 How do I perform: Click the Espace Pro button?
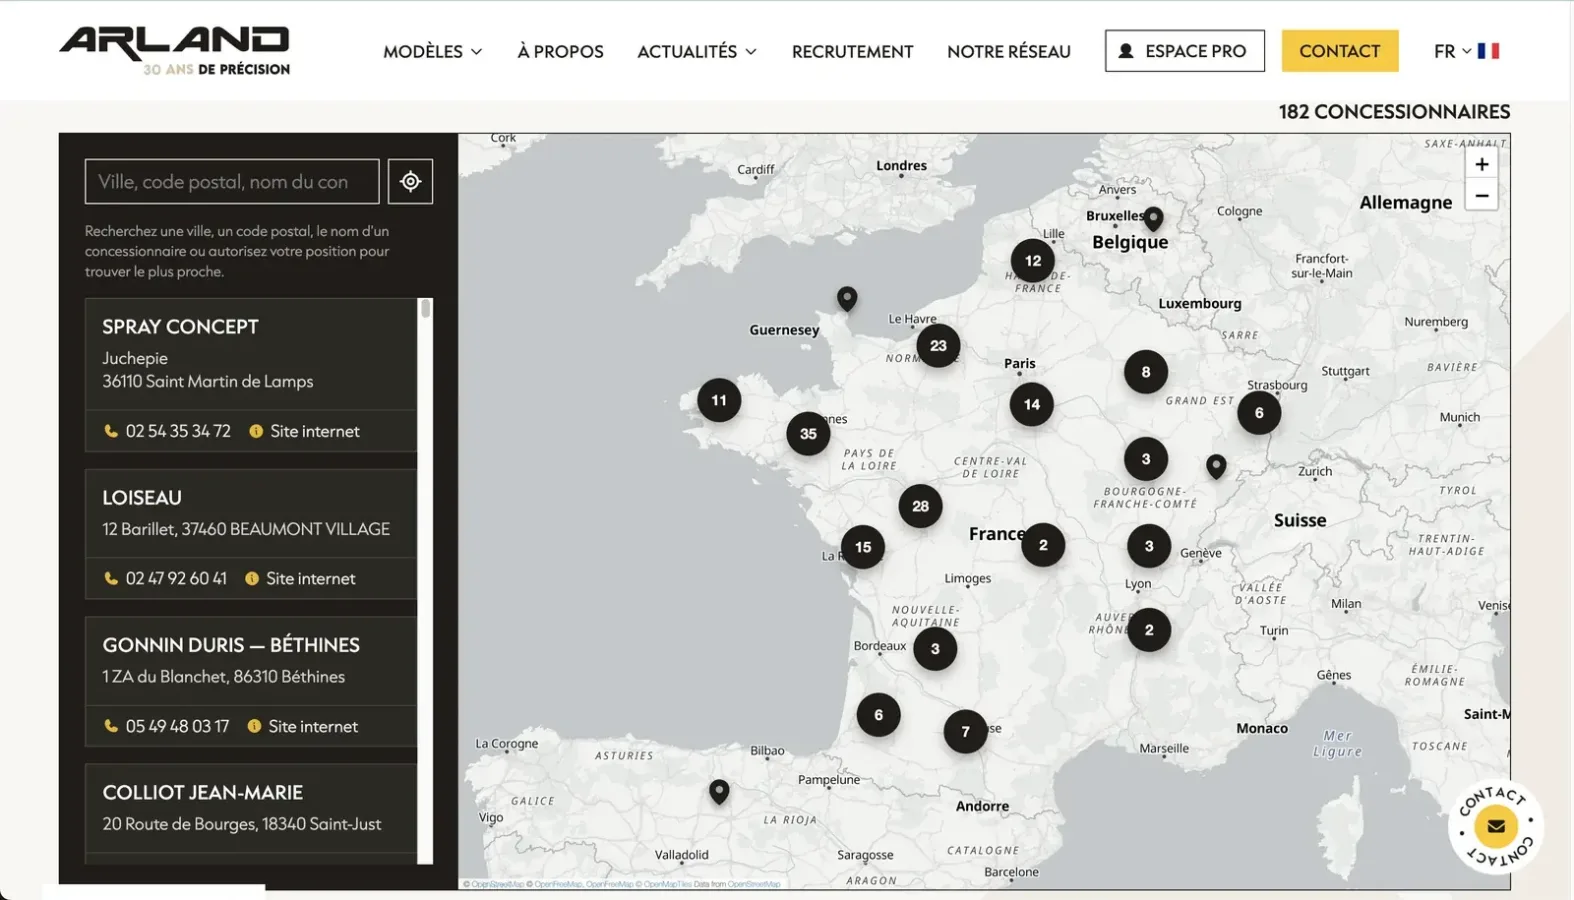[1184, 51]
